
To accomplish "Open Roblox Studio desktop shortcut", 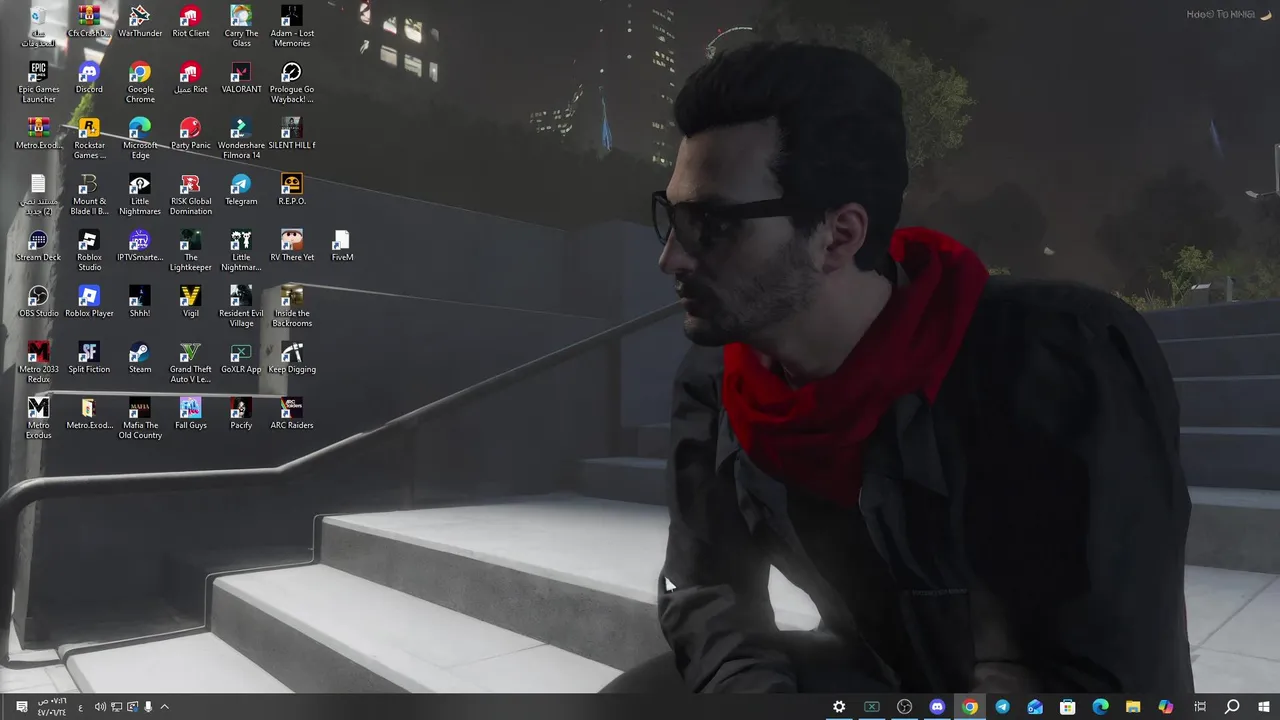I will pos(89,251).
